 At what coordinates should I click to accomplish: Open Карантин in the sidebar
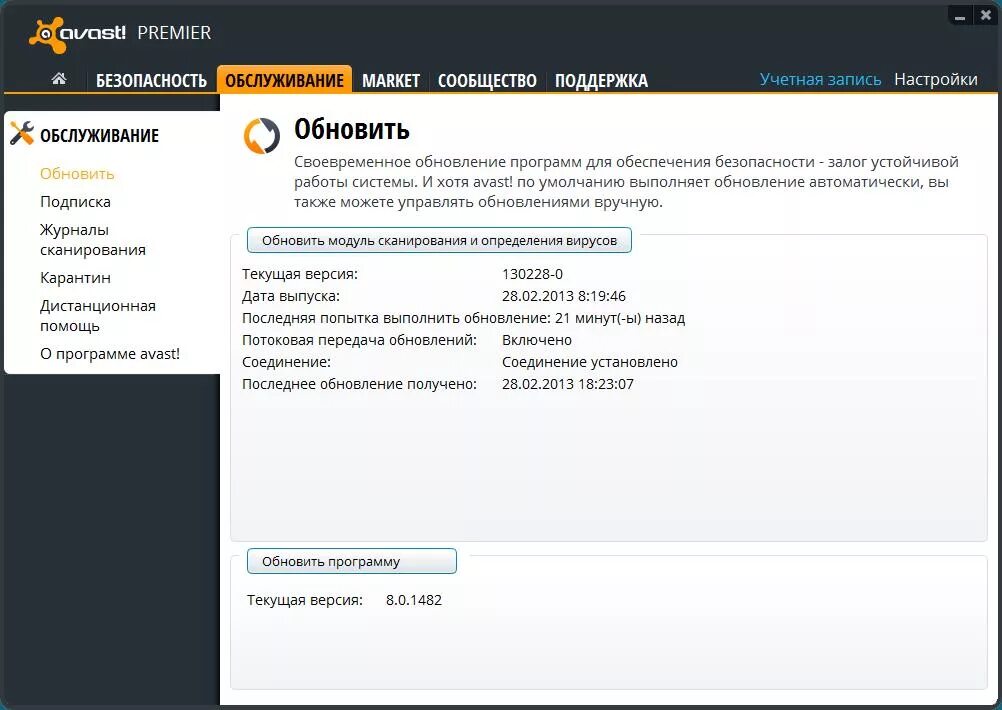pos(75,278)
